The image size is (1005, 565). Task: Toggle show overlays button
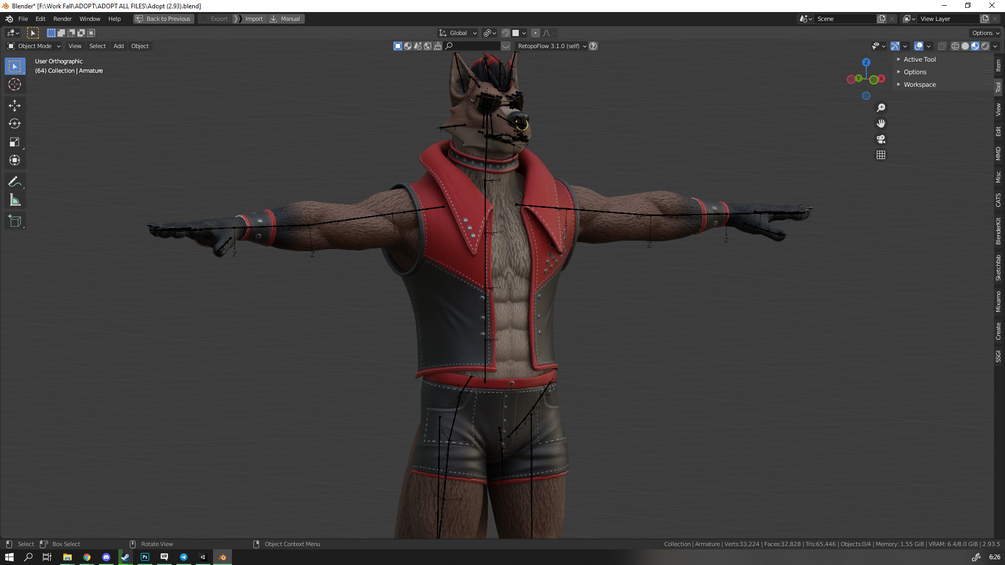(918, 46)
